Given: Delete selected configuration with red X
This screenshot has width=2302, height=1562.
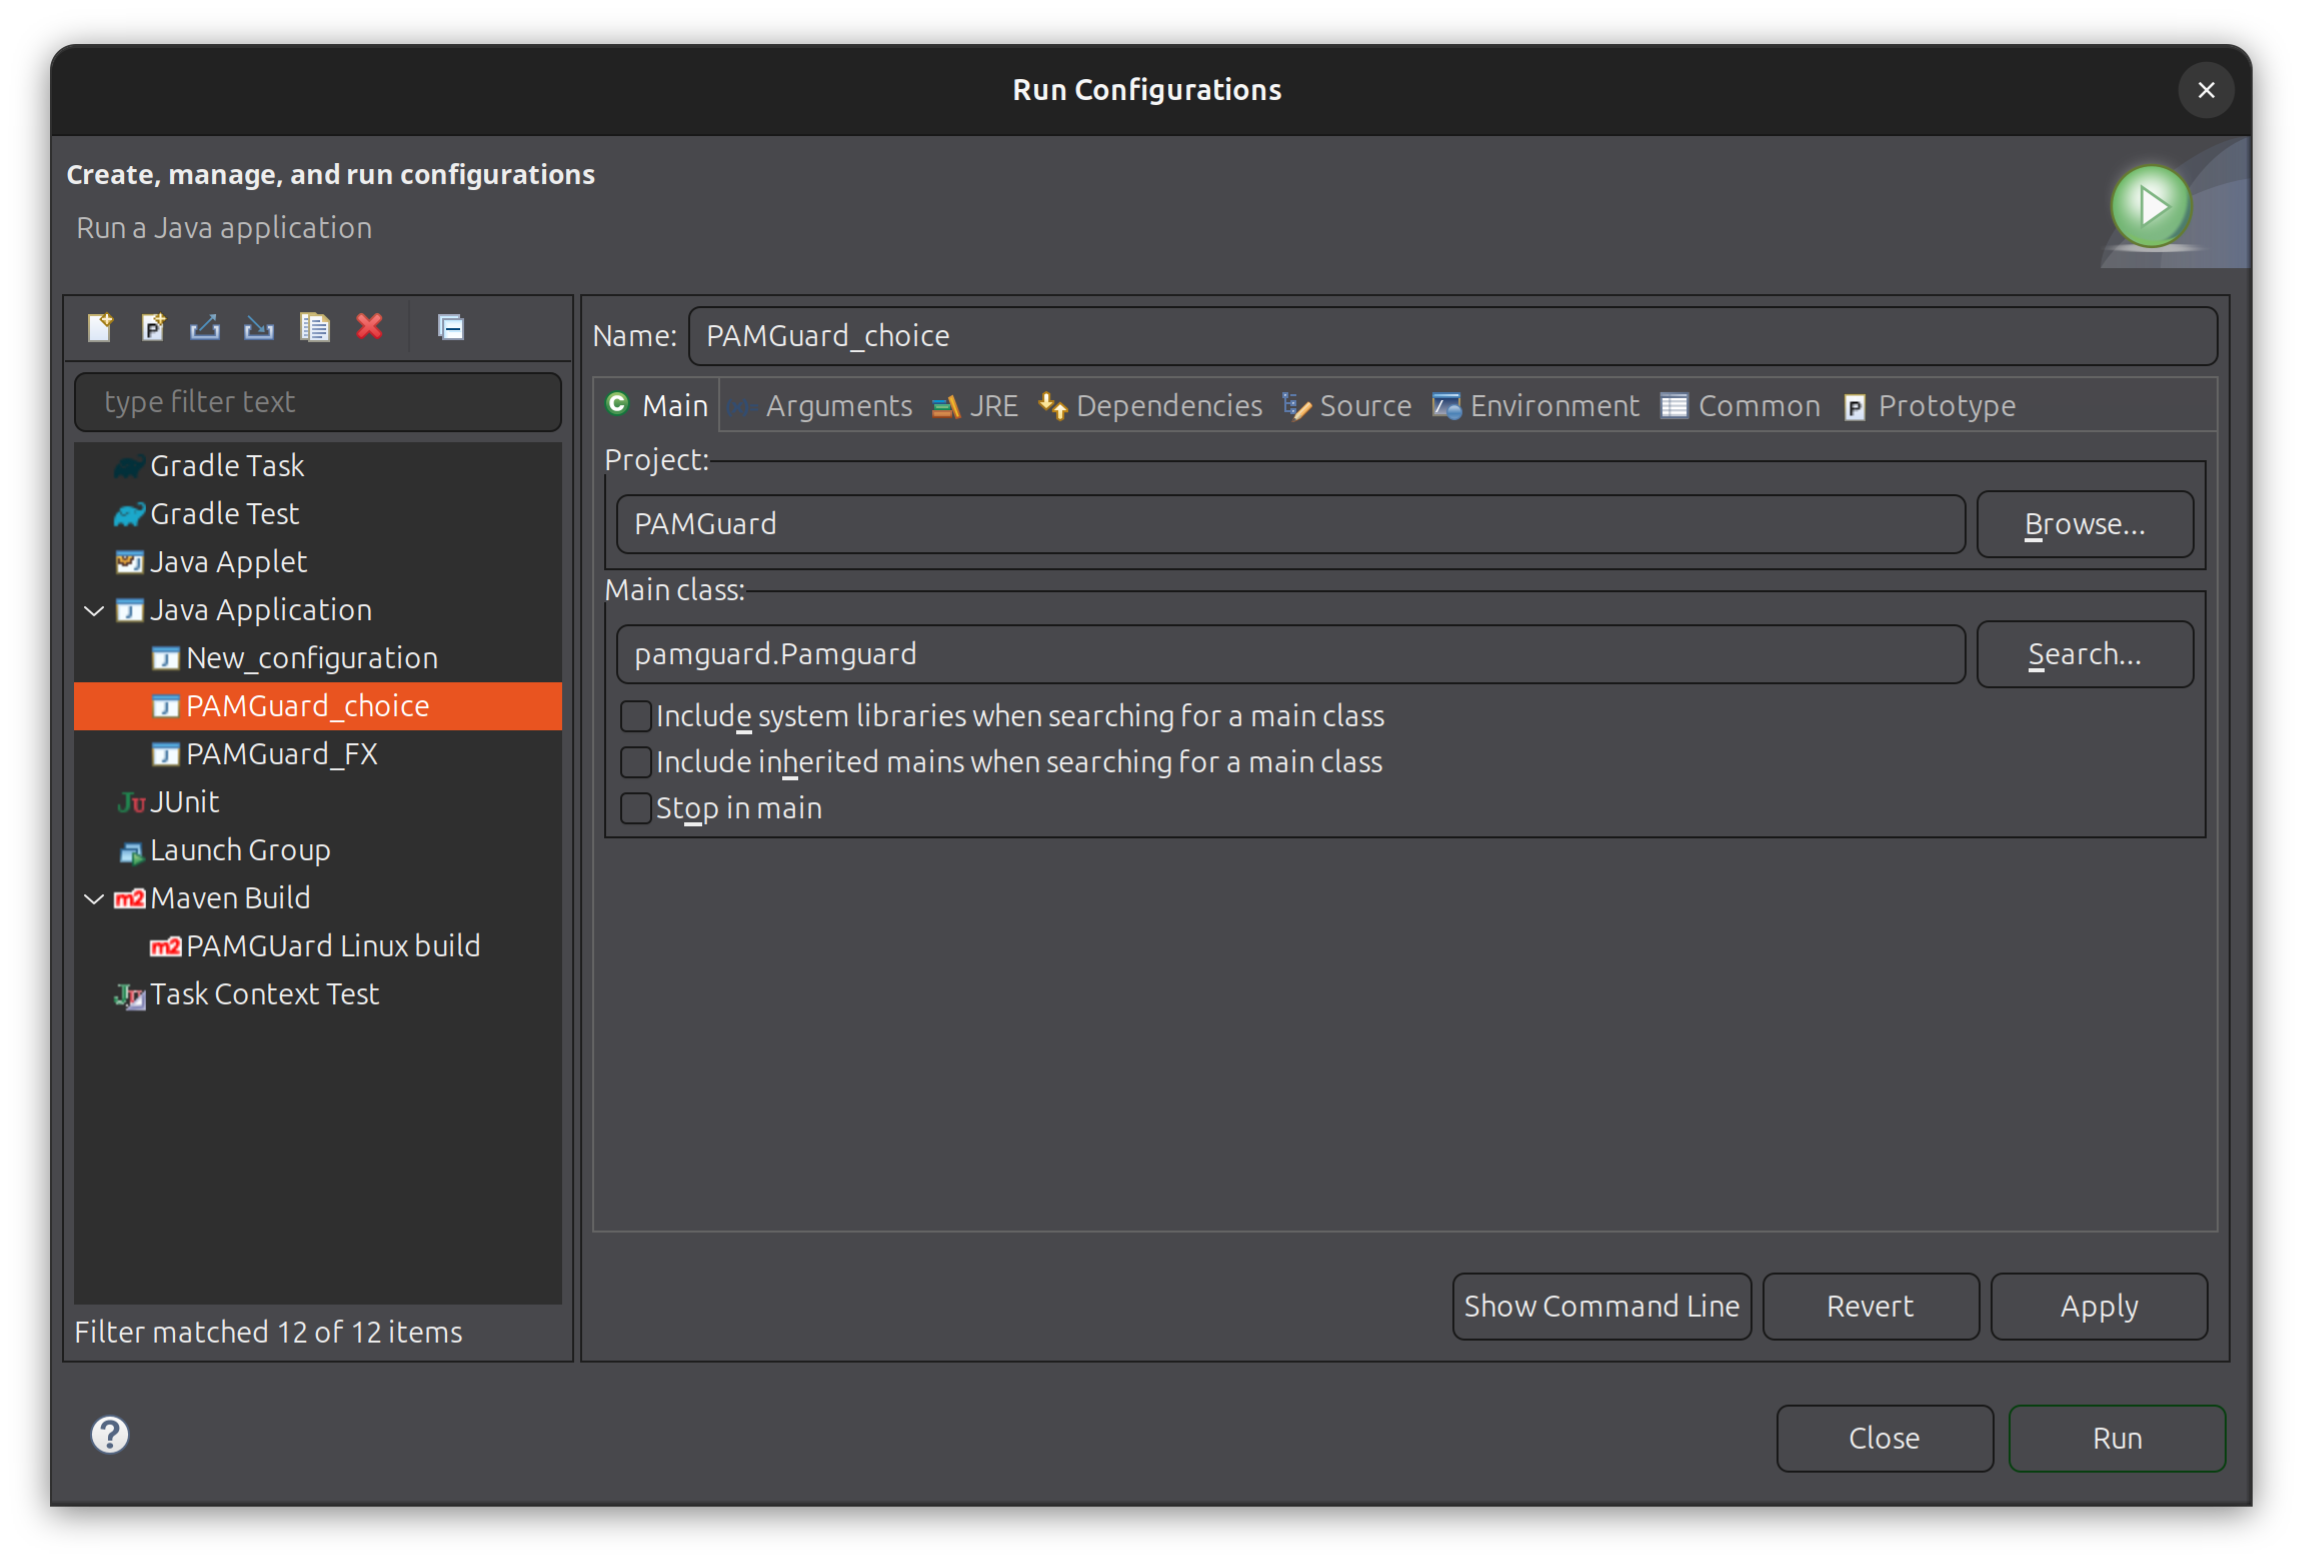Looking at the screenshot, I should [x=369, y=326].
